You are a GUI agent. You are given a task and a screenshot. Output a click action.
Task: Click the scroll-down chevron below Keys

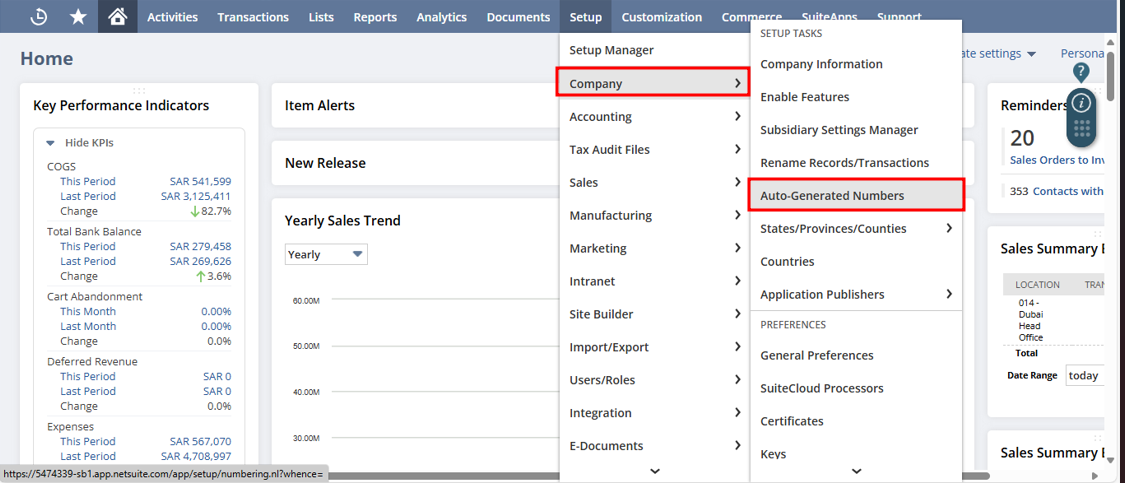[x=856, y=471]
